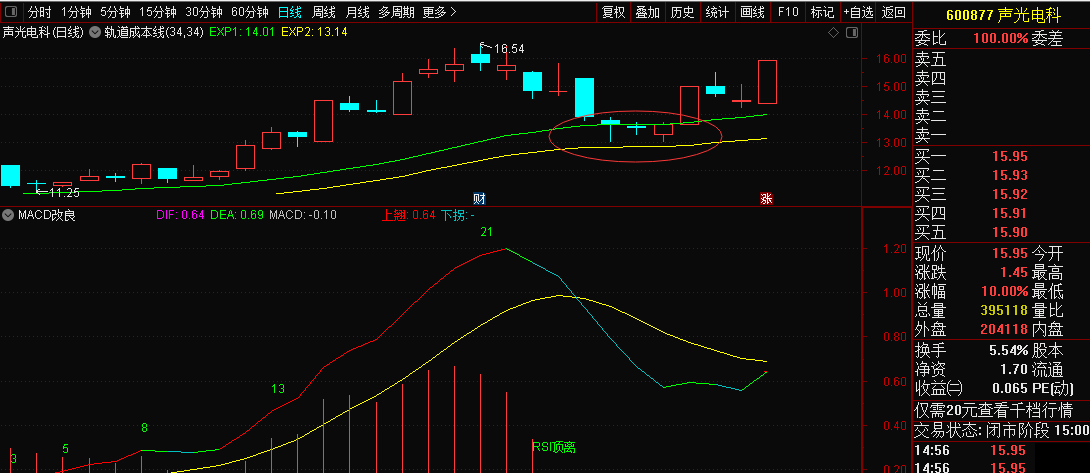Click the EXP1: 14.01 value
The image size is (1090, 473).
241,32
